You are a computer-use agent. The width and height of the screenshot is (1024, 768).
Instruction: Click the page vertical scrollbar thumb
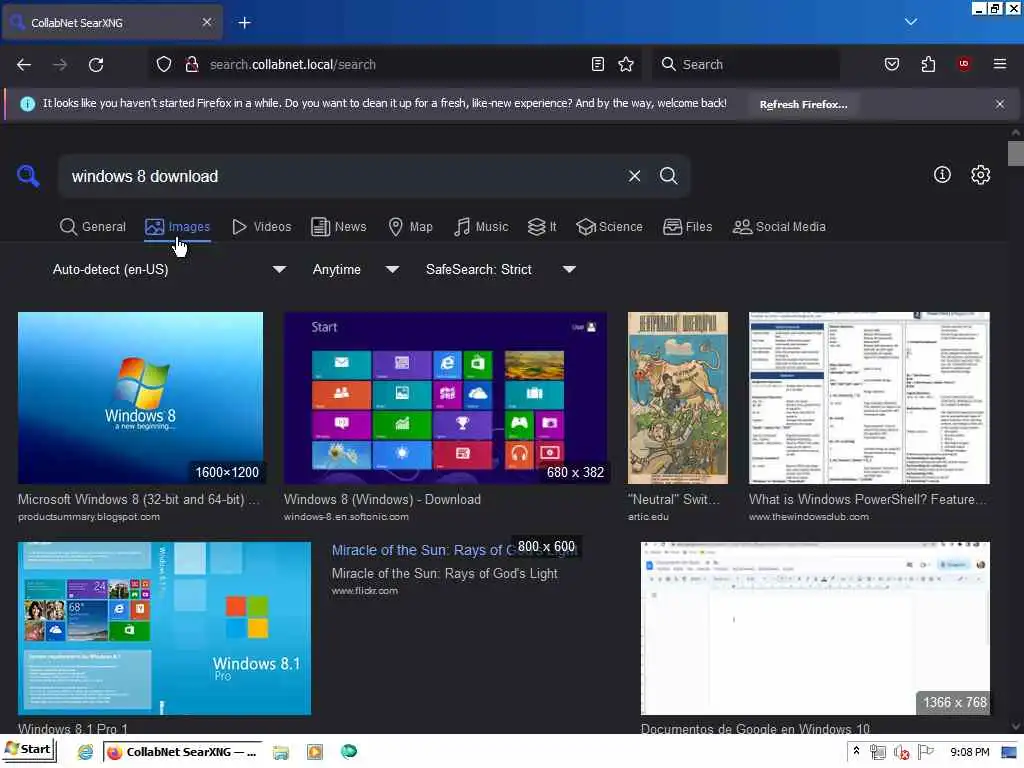[x=1016, y=153]
